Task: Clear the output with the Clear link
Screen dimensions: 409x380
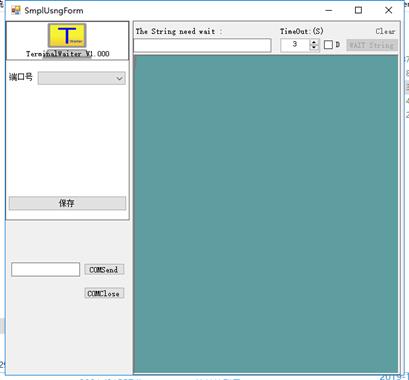Action: [x=385, y=31]
